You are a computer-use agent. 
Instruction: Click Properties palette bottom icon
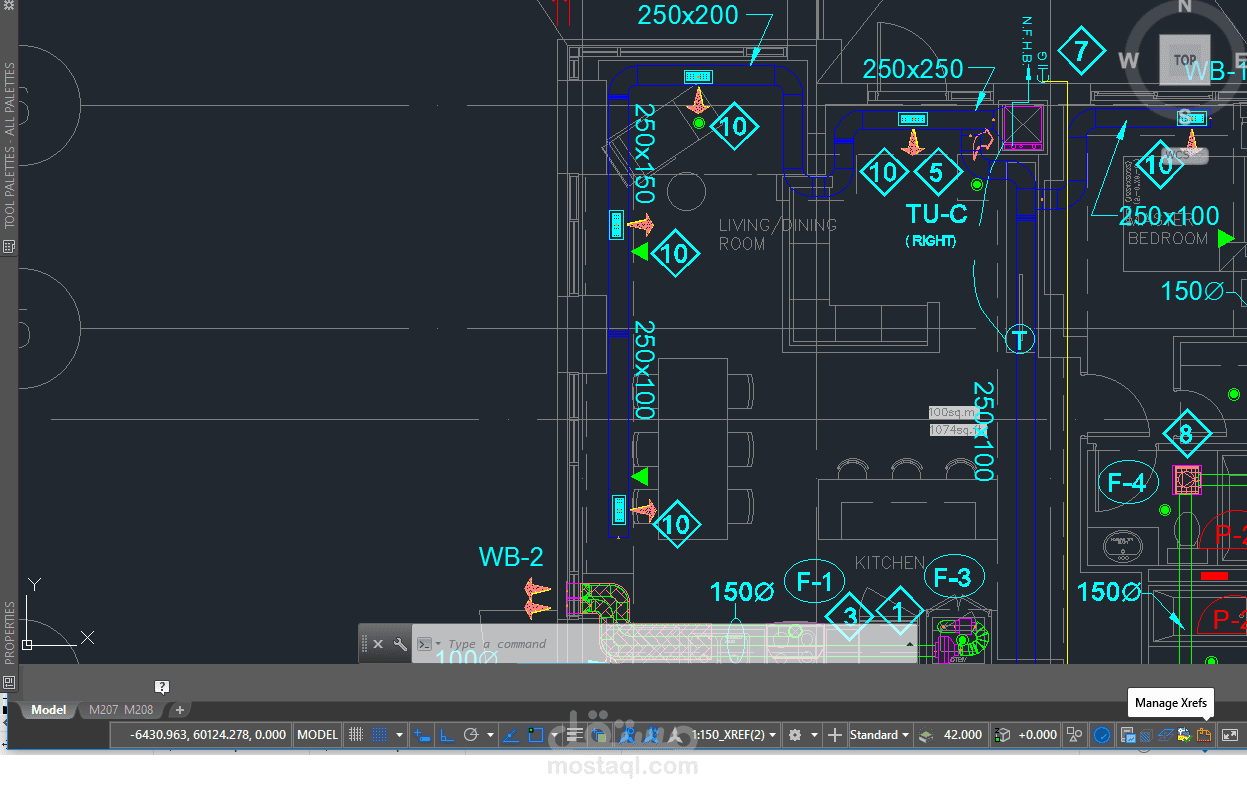(9, 681)
